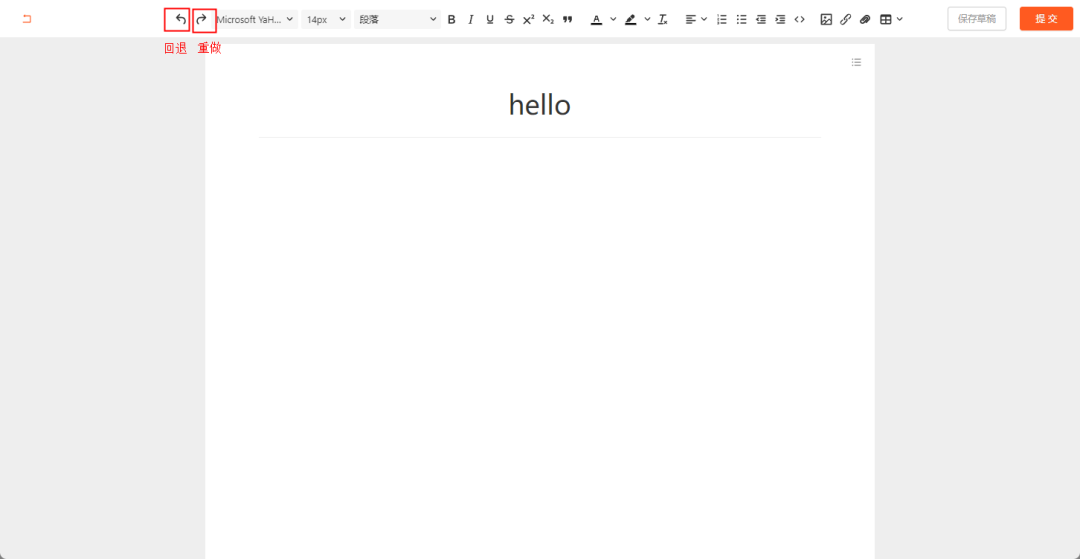Increase indent with the indent icon
The width and height of the screenshot is (1080, 559).
click(x=780, y=19)
